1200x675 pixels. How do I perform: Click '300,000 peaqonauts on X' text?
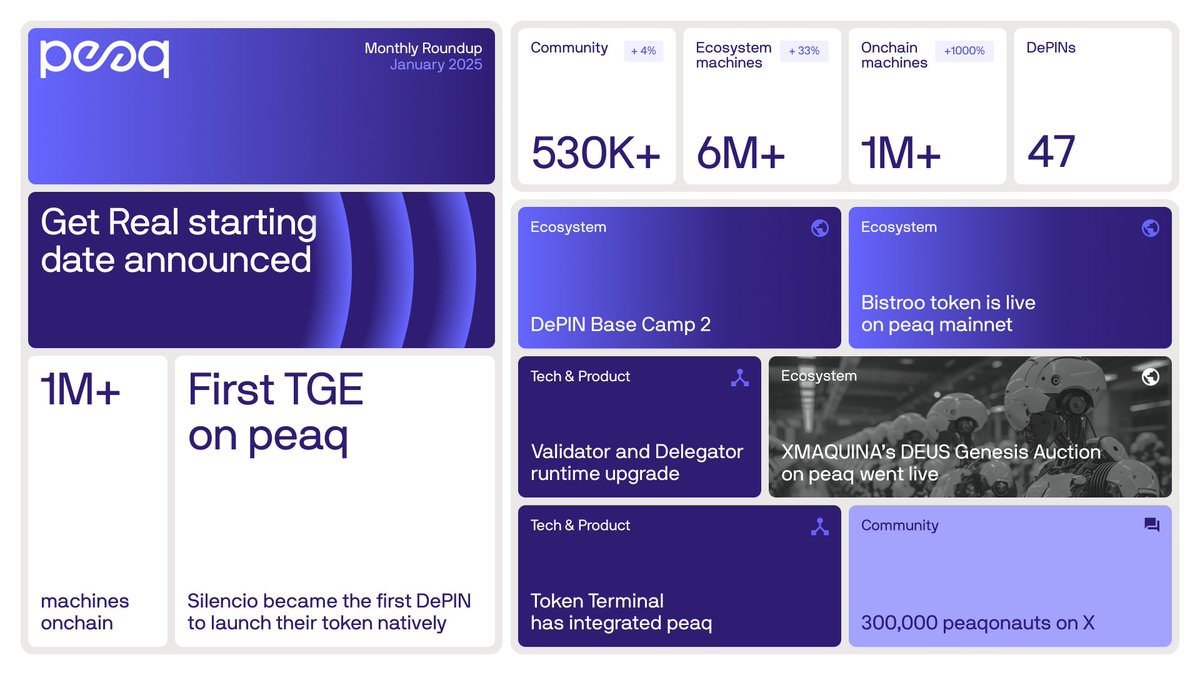tap(978, 623)
